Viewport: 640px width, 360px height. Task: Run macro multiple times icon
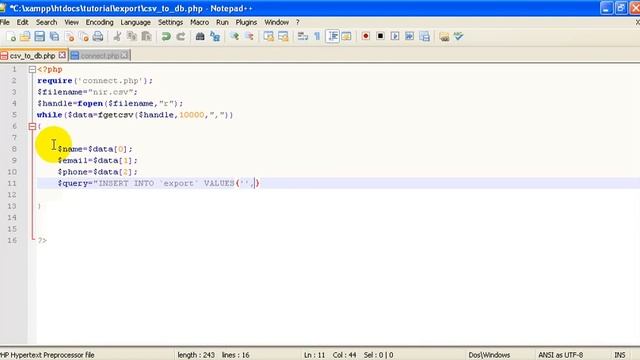(409, 36)
